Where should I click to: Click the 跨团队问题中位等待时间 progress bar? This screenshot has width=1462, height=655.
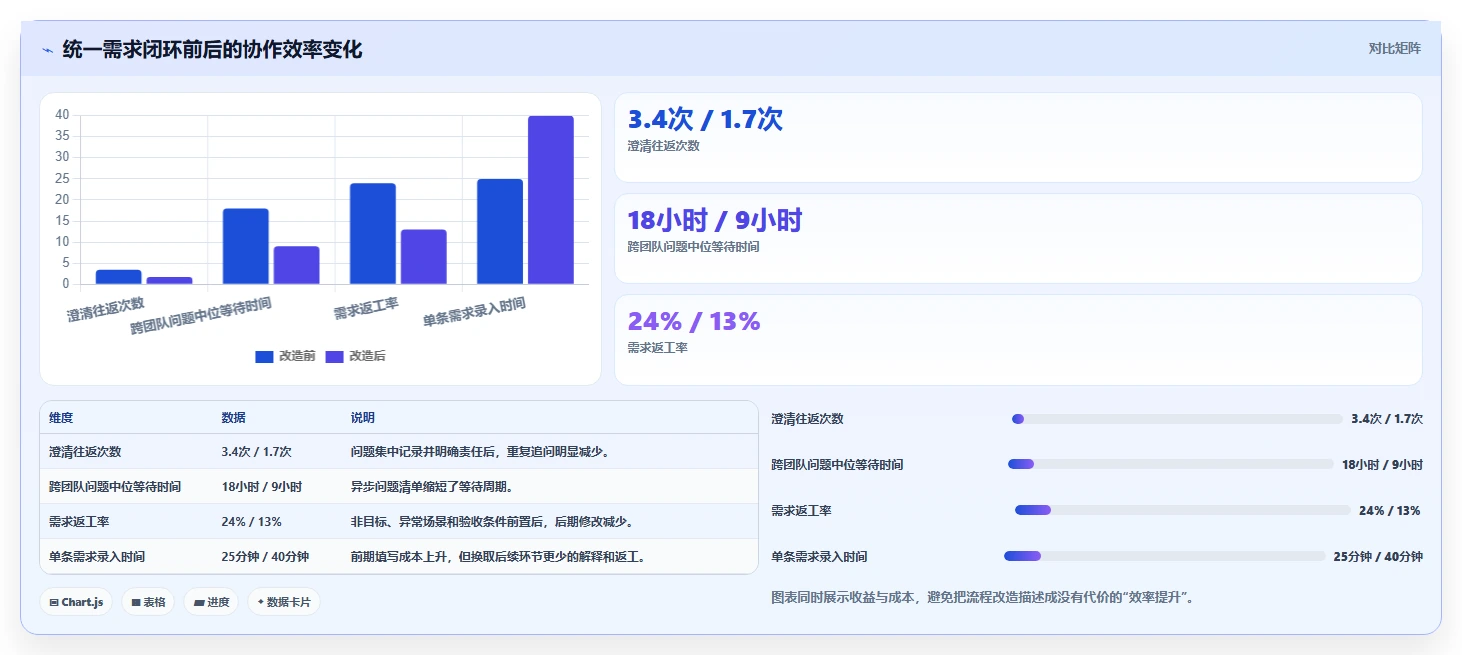coord(1171,464)
